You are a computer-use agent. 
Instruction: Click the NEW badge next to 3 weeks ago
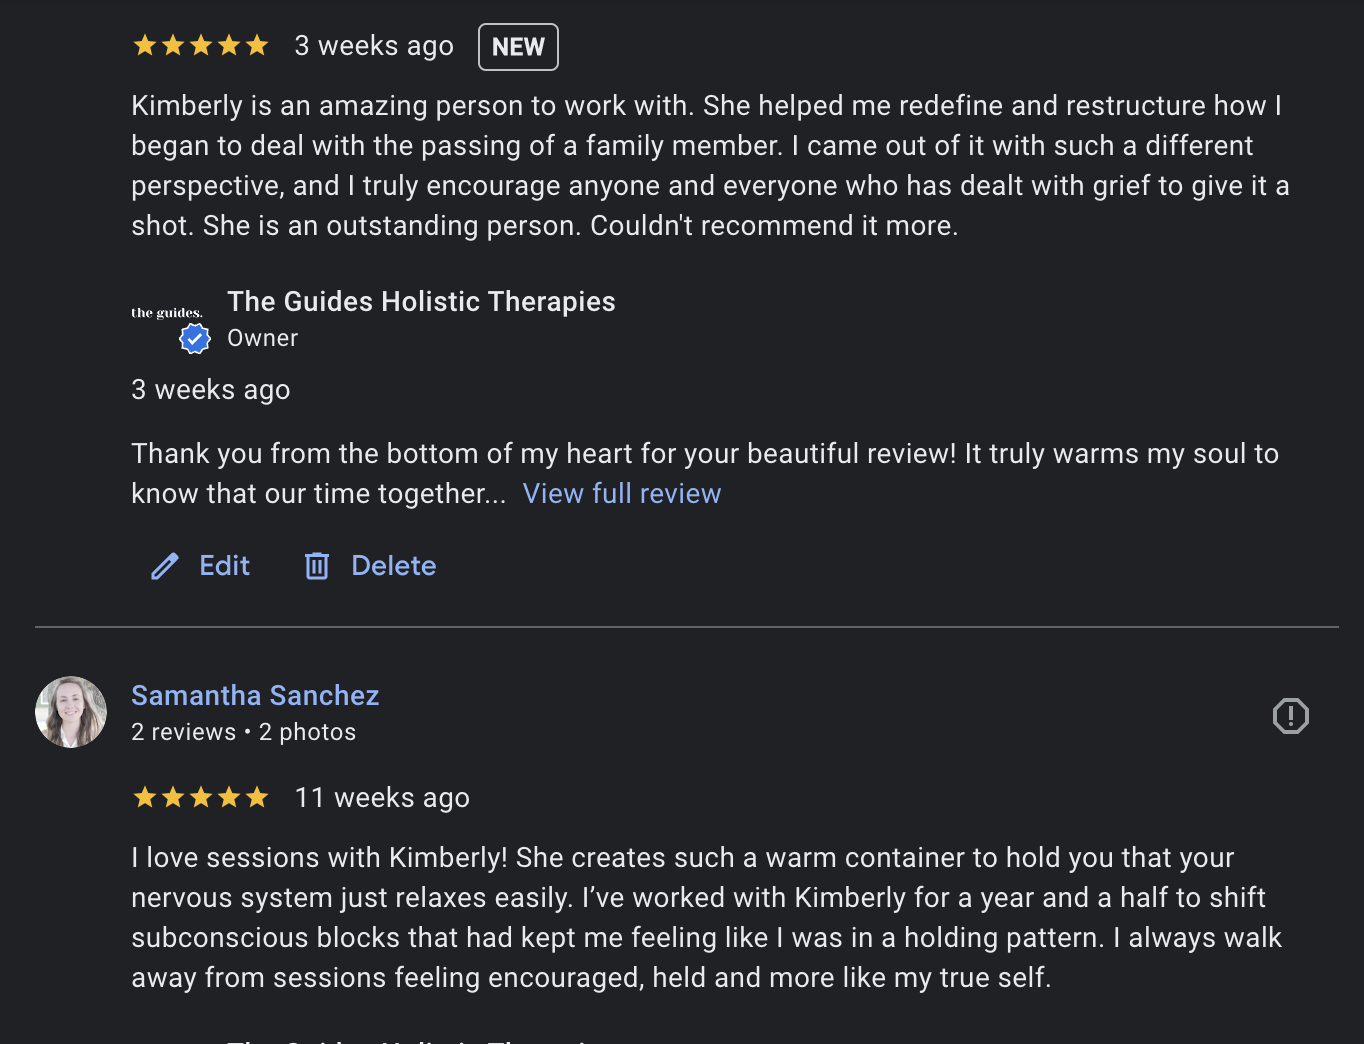(x=518, y=47)
